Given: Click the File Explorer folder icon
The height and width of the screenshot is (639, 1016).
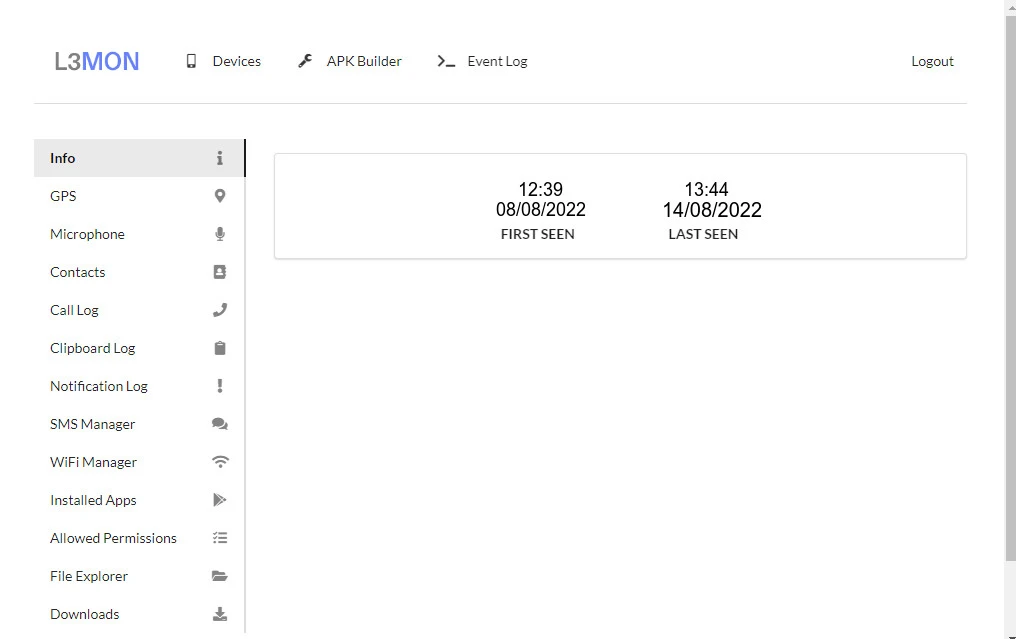Looking at the screenshot, I should [x=220, y=576].
